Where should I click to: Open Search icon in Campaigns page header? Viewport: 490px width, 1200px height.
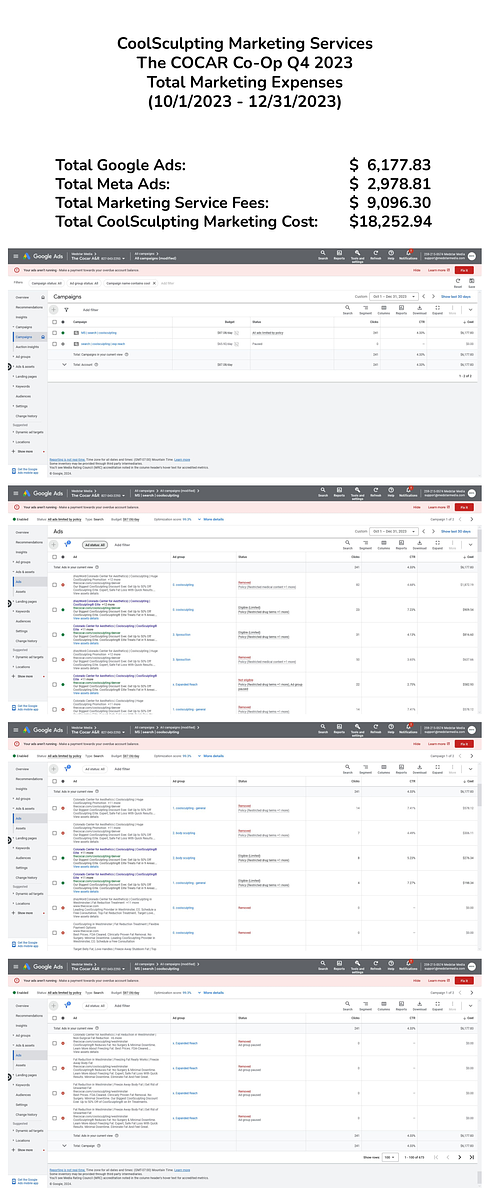coord(323,257)
